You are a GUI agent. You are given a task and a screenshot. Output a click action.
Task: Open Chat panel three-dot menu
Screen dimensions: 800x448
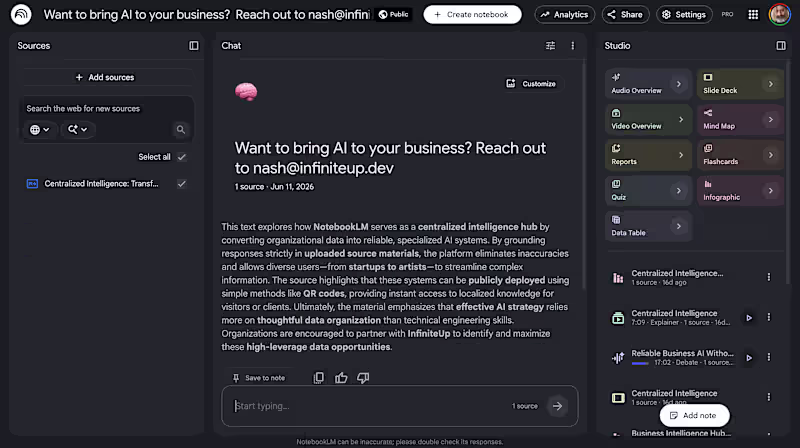point(572,46)
